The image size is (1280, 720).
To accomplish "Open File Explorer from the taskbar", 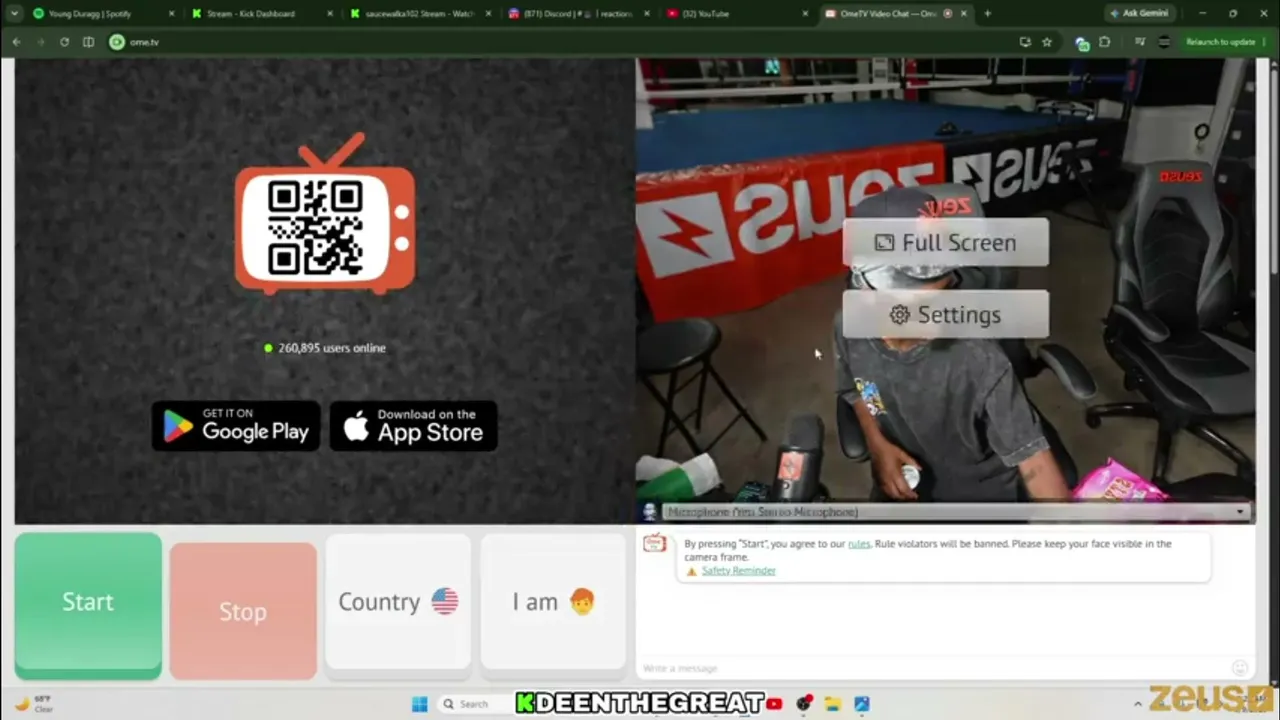I will click(832, 704).
